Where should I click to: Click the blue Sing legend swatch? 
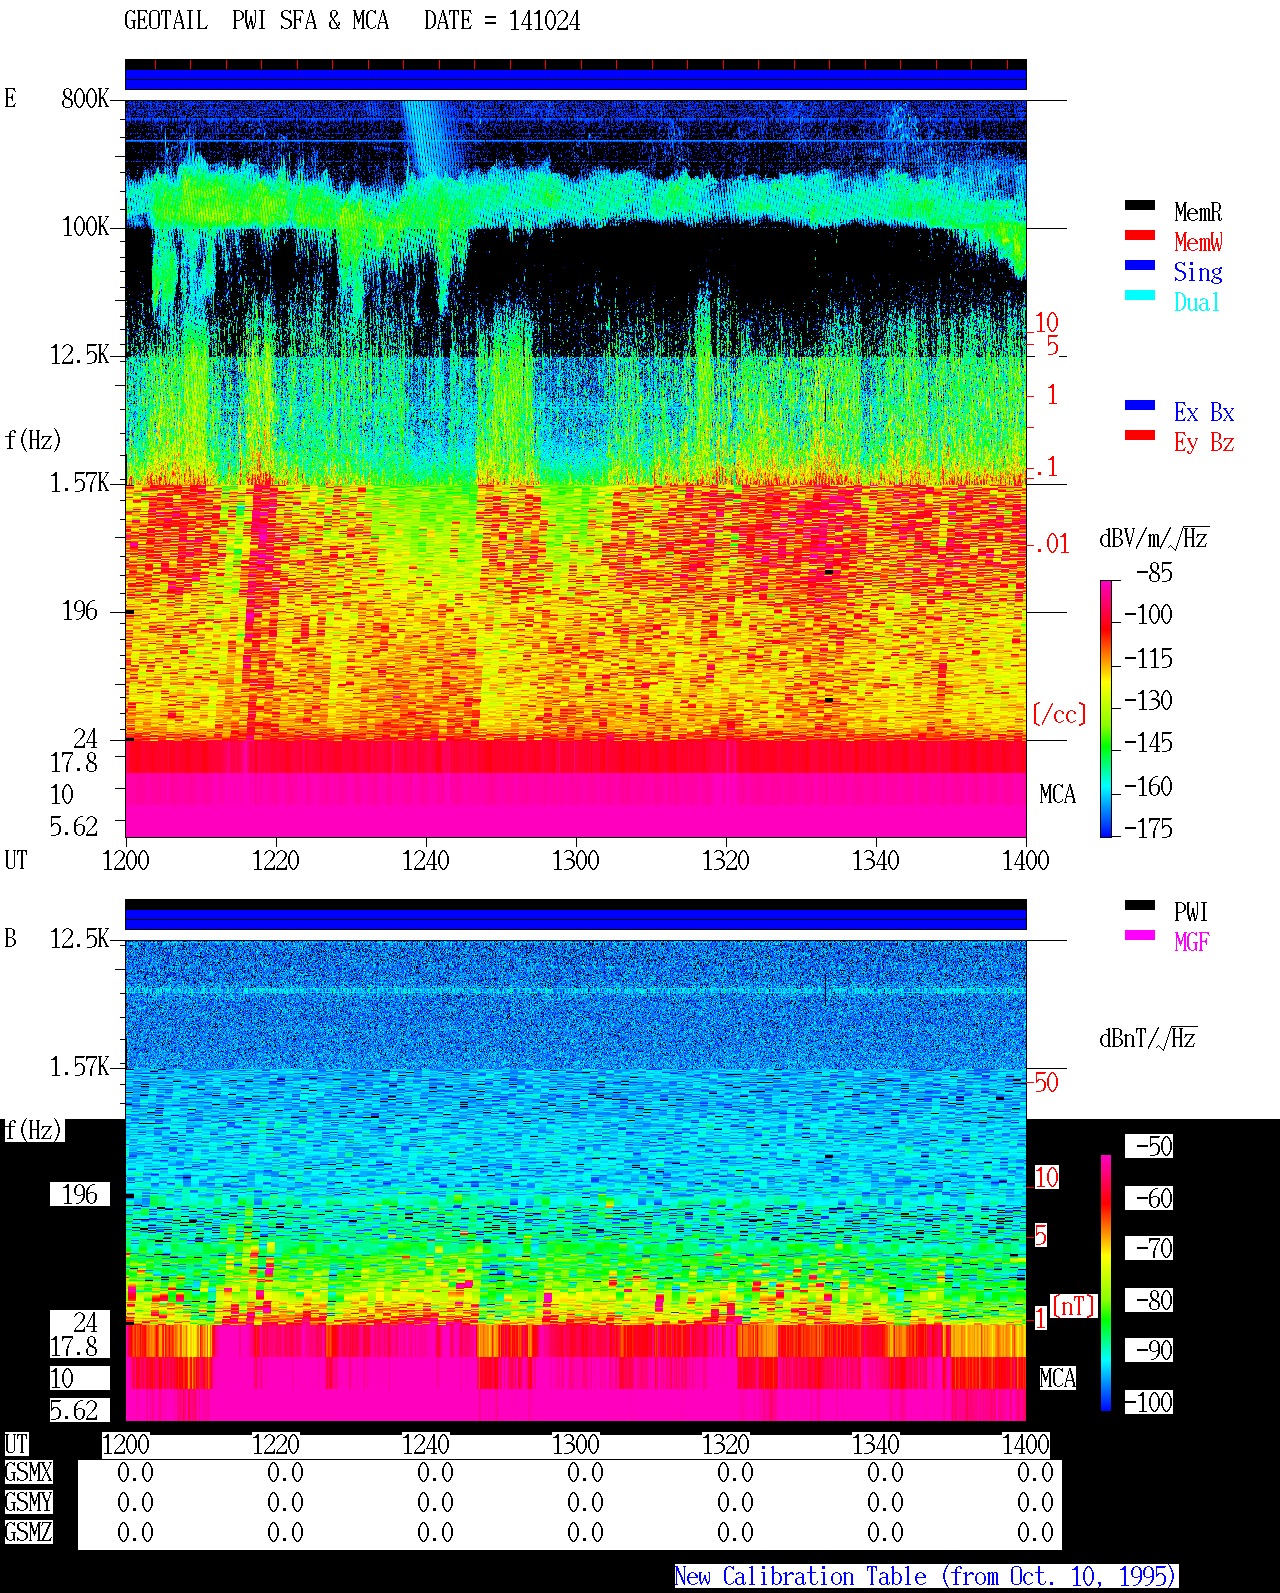[x=1140, y=266]
